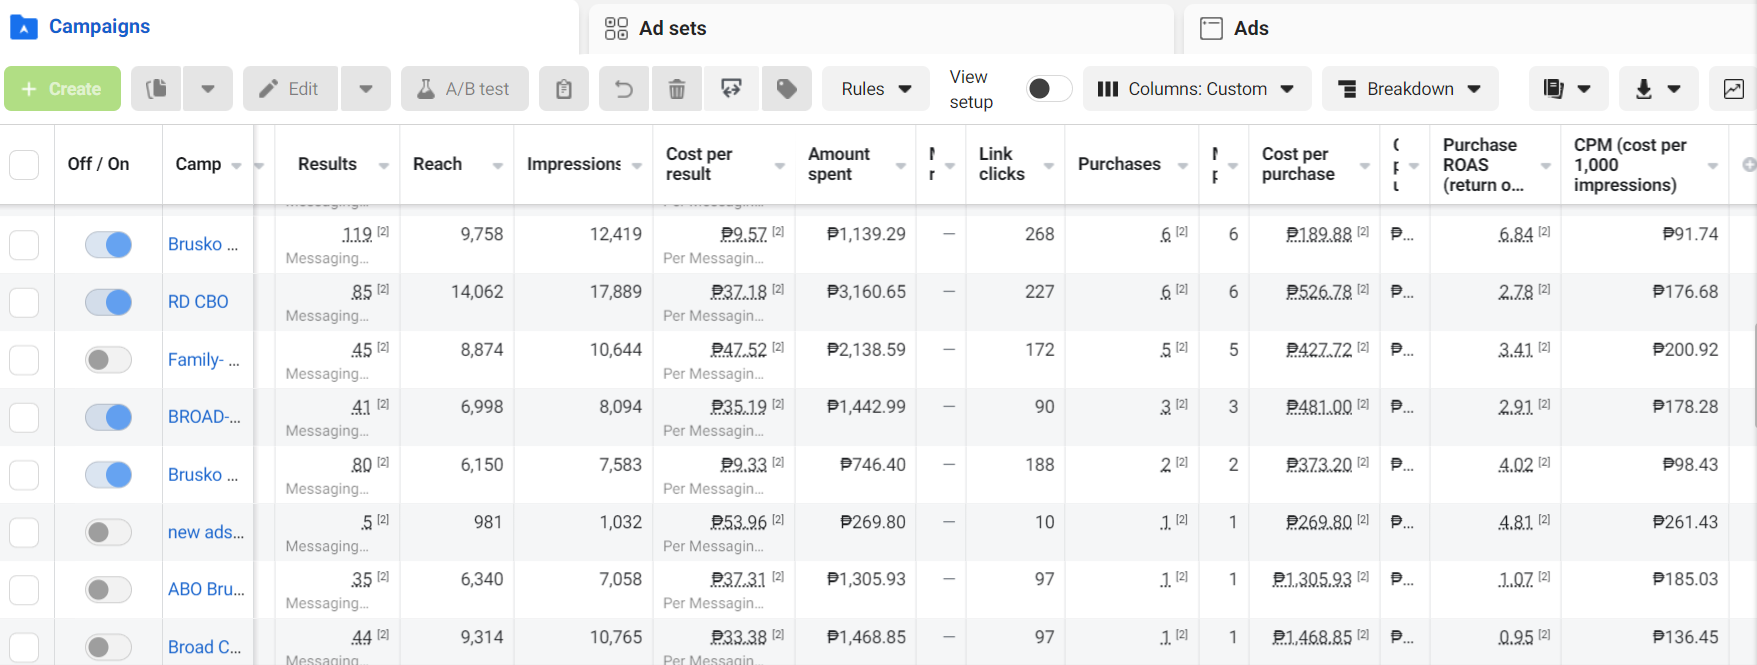Click the Duplicate campaign icon
Viewport: 1757px width, 665px height.
[156, 89]
